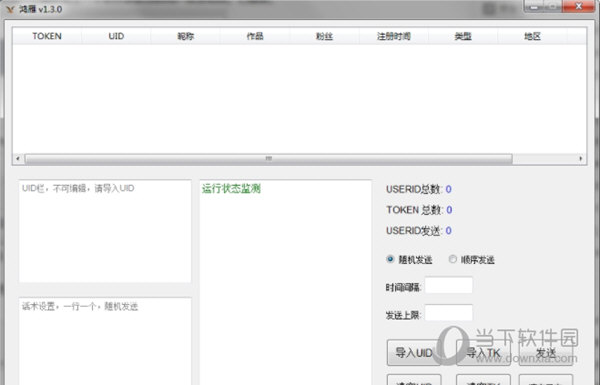Click the 运行状态监测 log panel
Image resolution: width=600 pixels, height=385 pixels.
pos(285,282)
